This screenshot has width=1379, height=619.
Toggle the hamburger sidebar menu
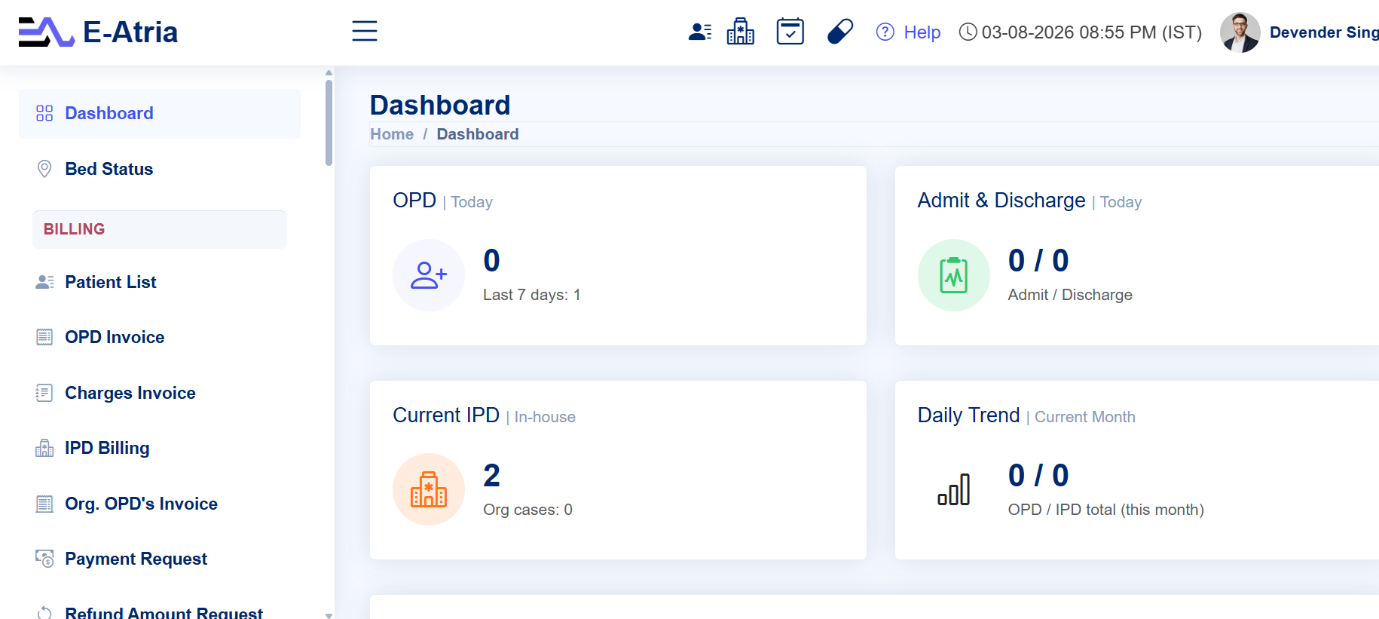tap(365, 32)
